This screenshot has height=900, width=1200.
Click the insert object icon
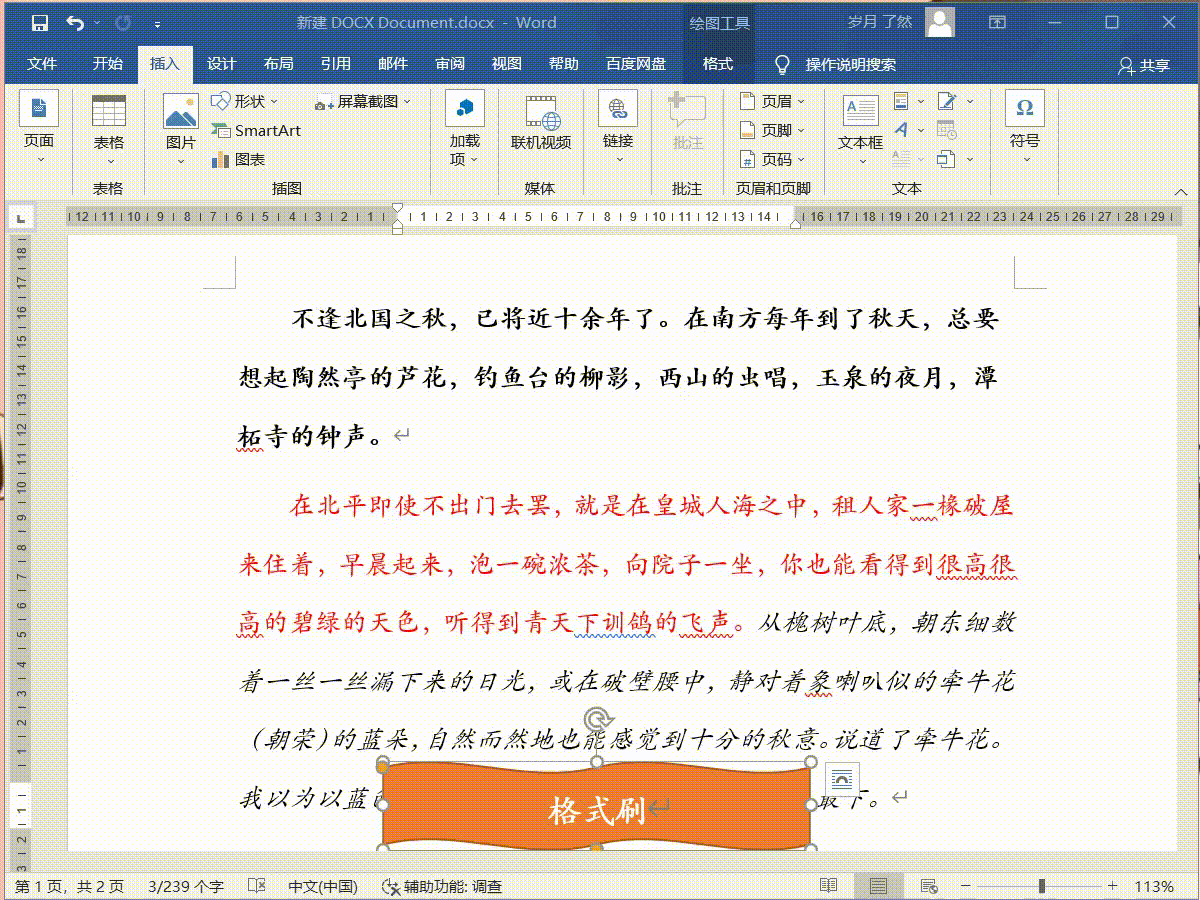pyautogui.click(x=947, y=158)
